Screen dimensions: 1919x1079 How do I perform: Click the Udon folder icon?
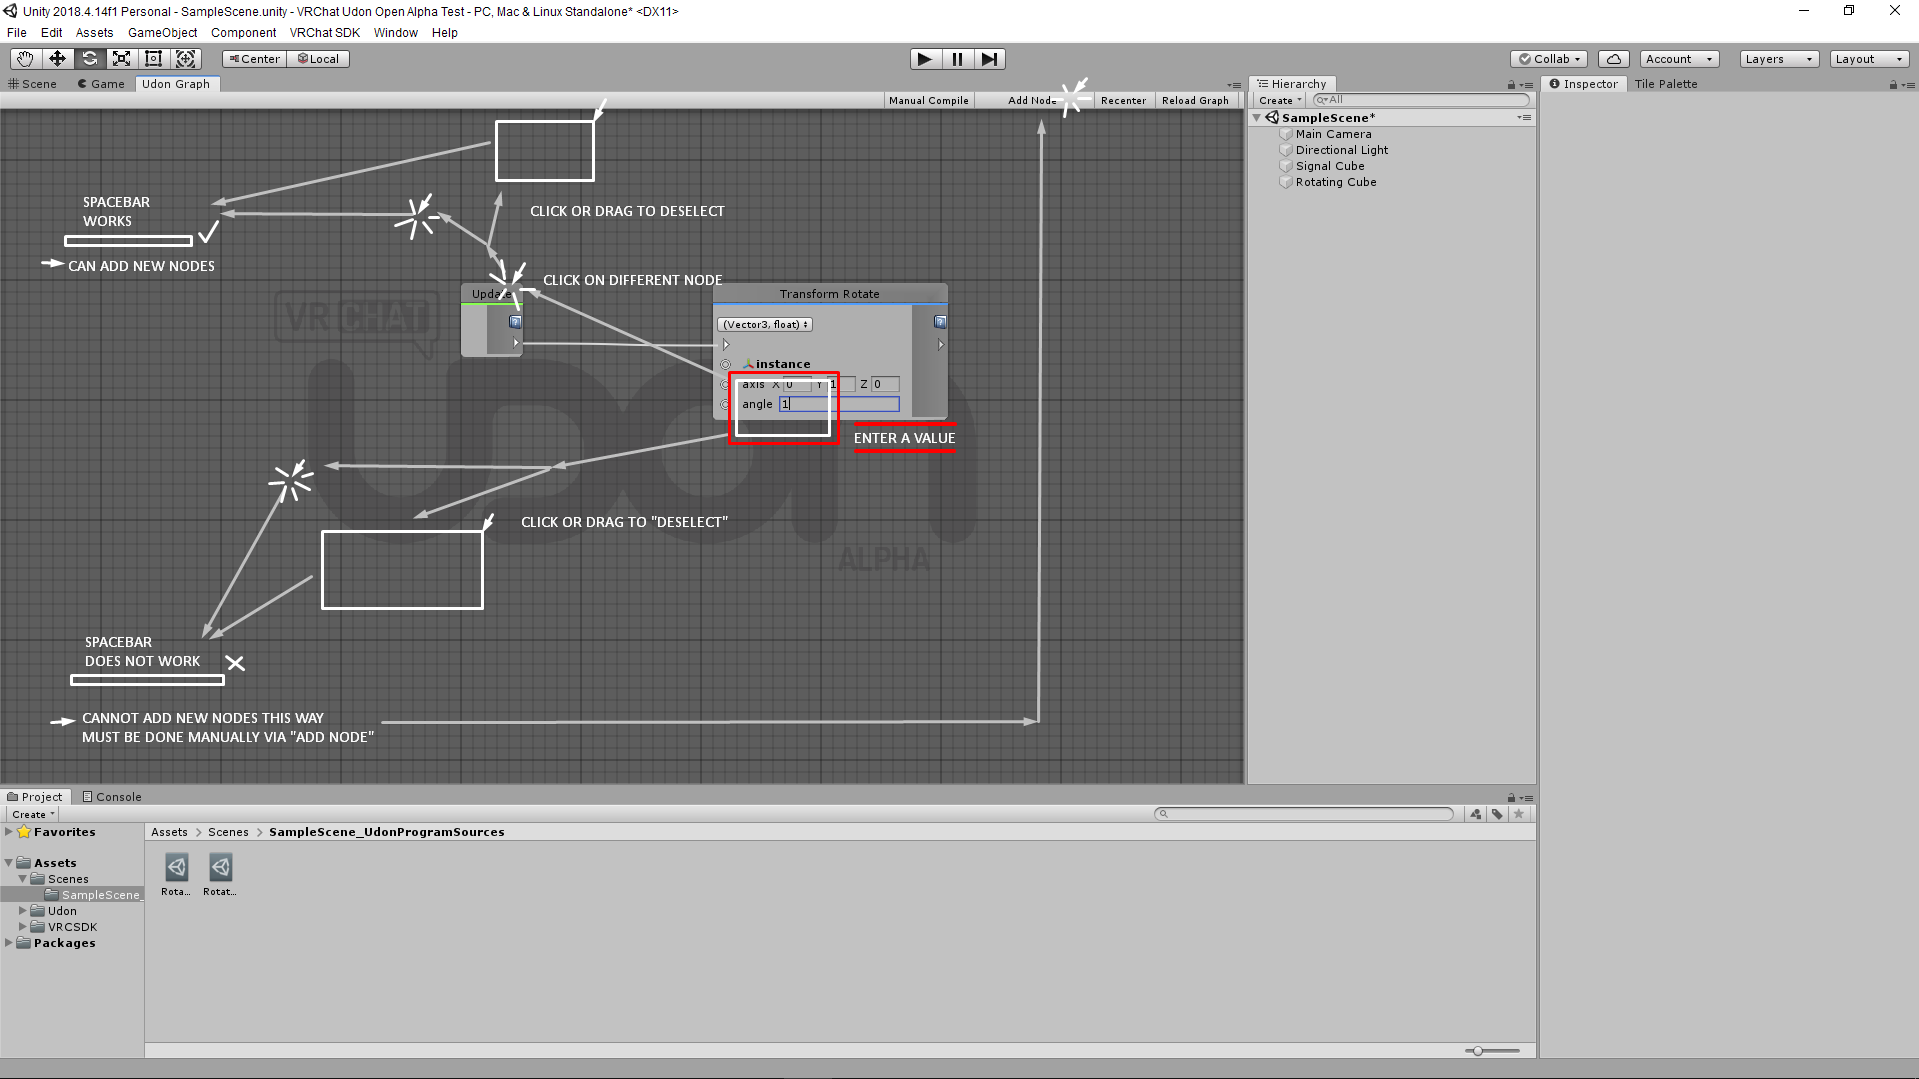pyautogui.click(x=38, y=911)
